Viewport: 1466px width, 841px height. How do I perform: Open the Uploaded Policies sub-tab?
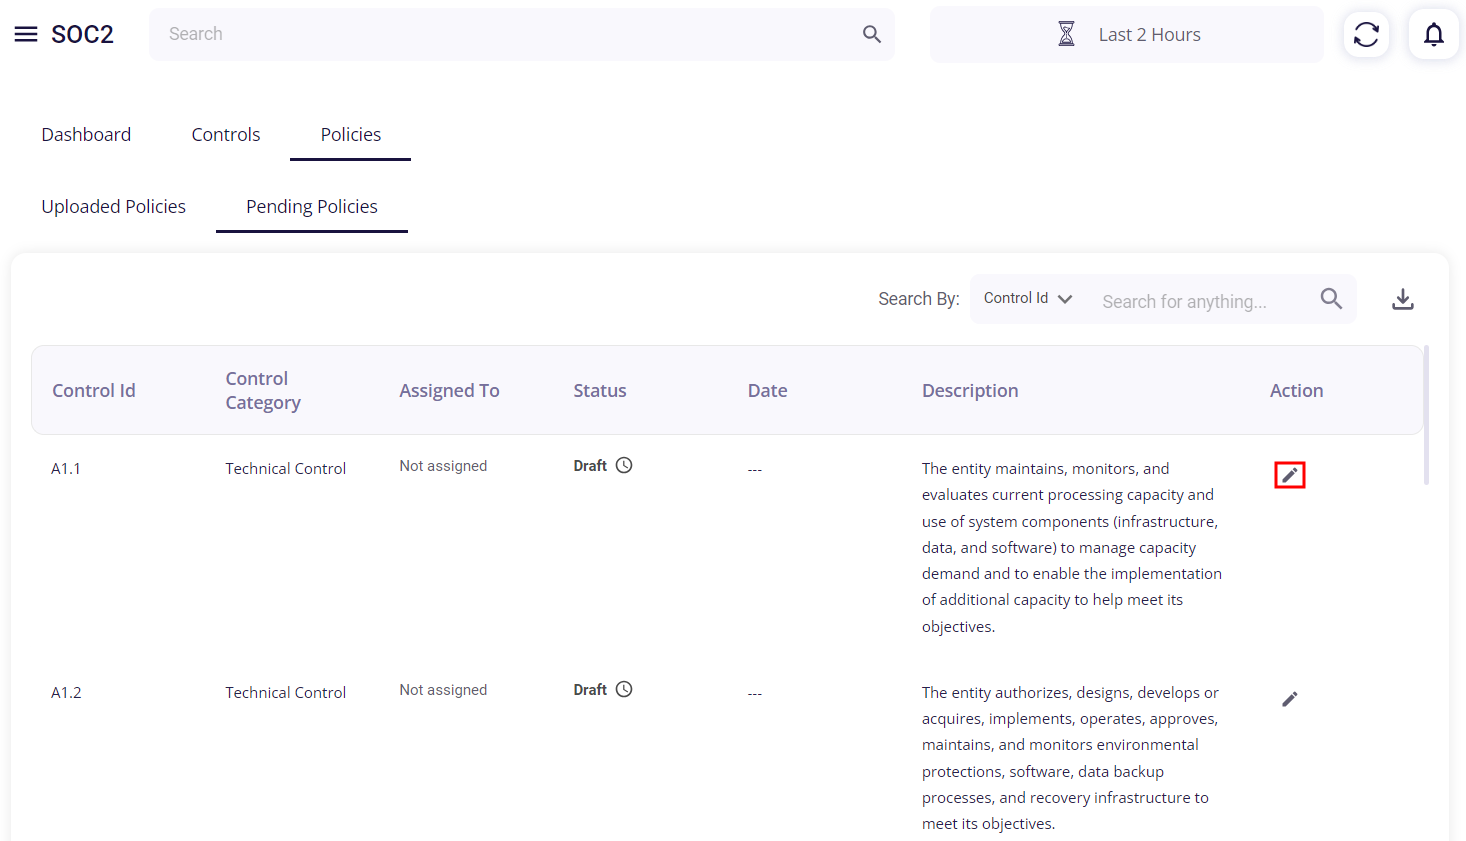(113, 206)
